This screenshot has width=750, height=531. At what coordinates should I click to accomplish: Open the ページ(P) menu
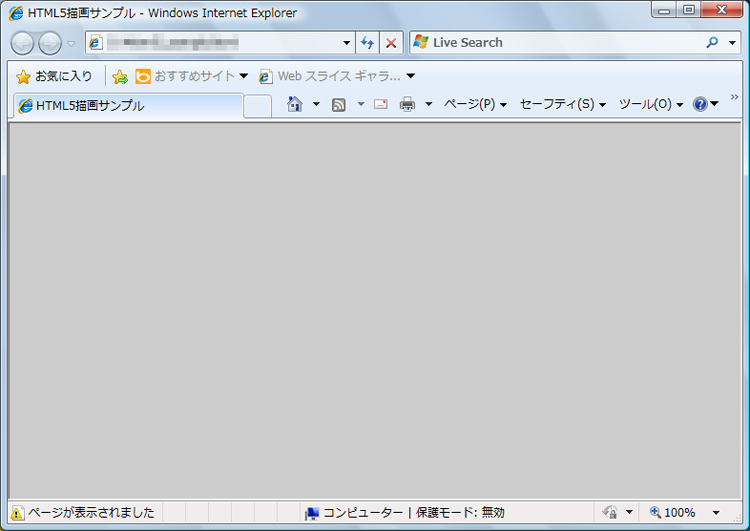click(475, 104)
